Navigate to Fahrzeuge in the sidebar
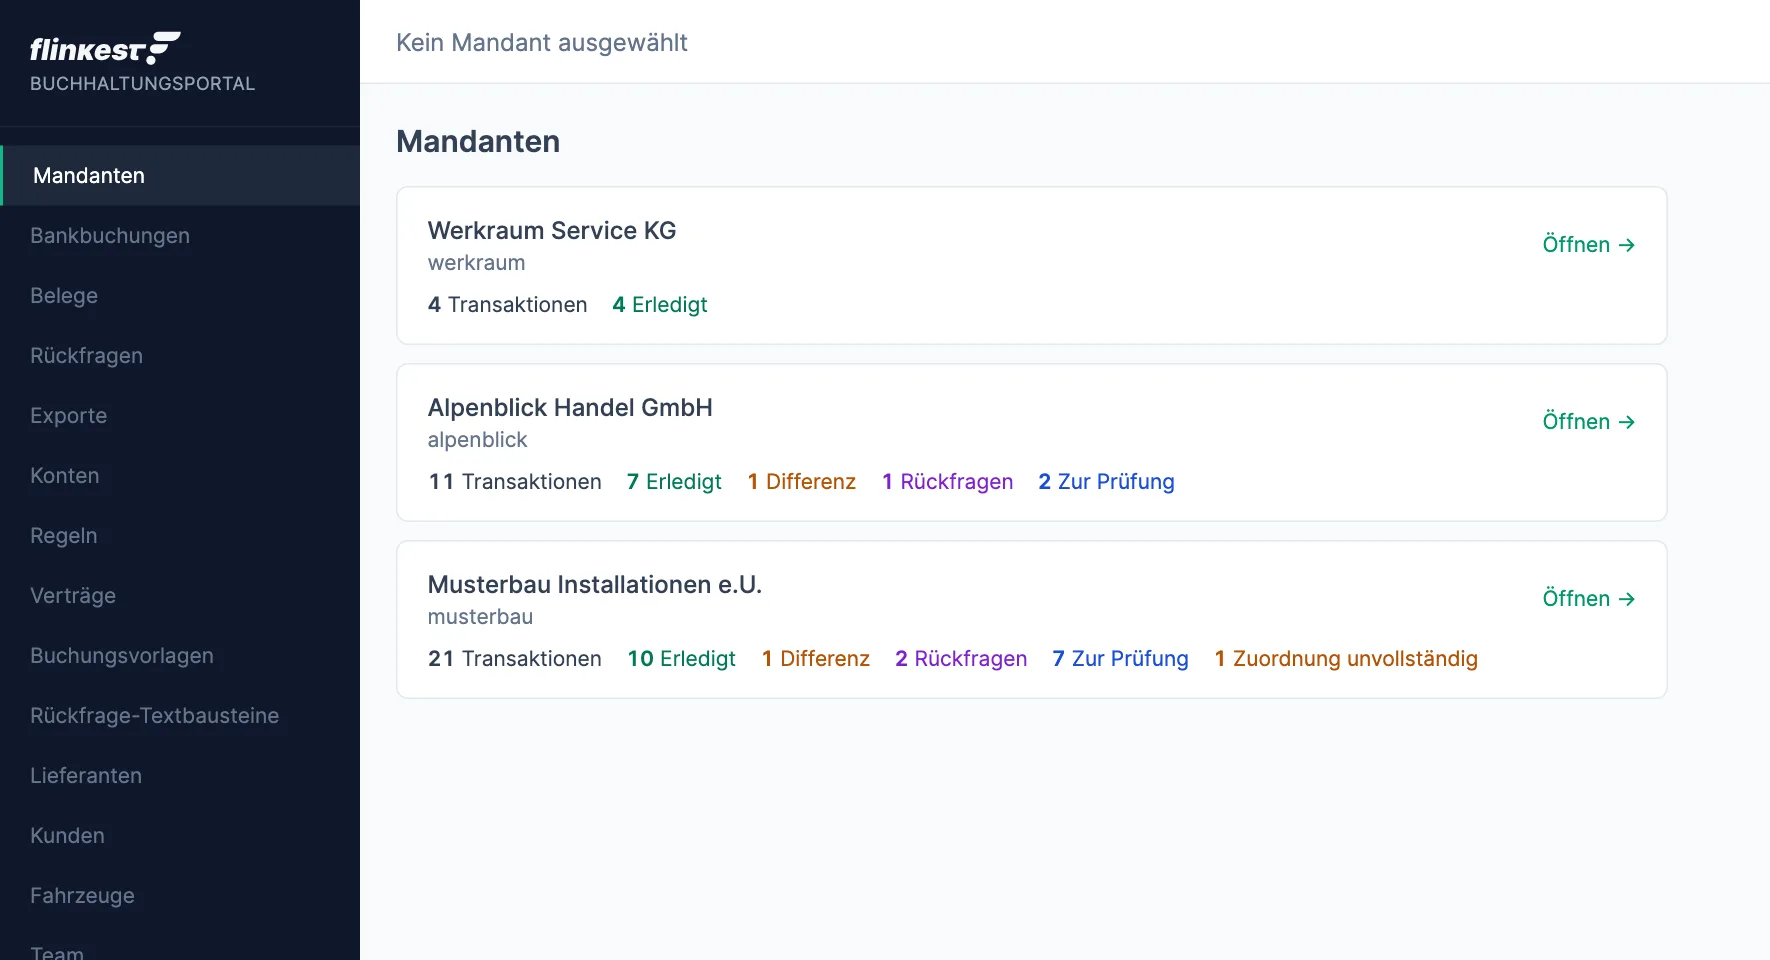 [180, 896]
